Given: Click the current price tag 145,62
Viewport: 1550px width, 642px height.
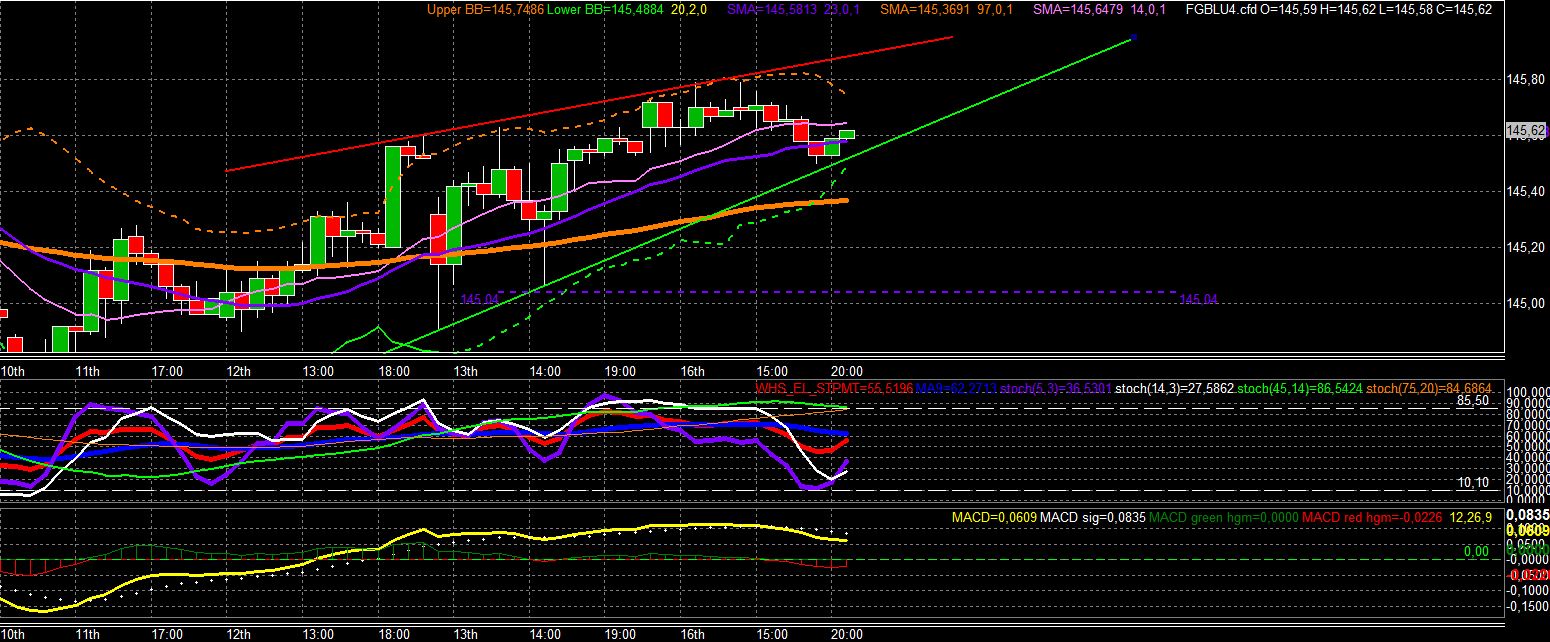Looking at the screenshot, I should pyautogui.click(x=1527, y=130).
